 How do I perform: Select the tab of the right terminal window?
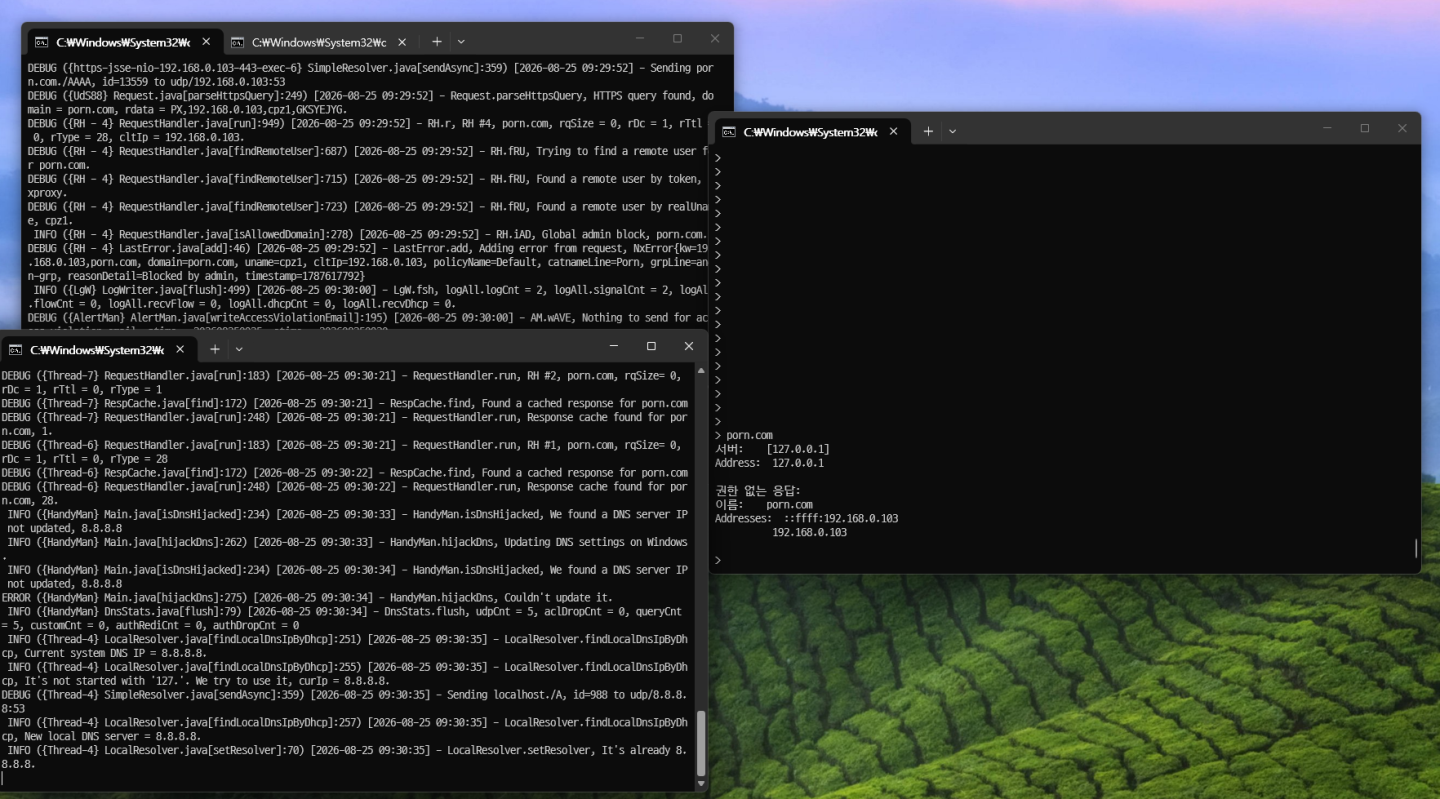(810, 132)
